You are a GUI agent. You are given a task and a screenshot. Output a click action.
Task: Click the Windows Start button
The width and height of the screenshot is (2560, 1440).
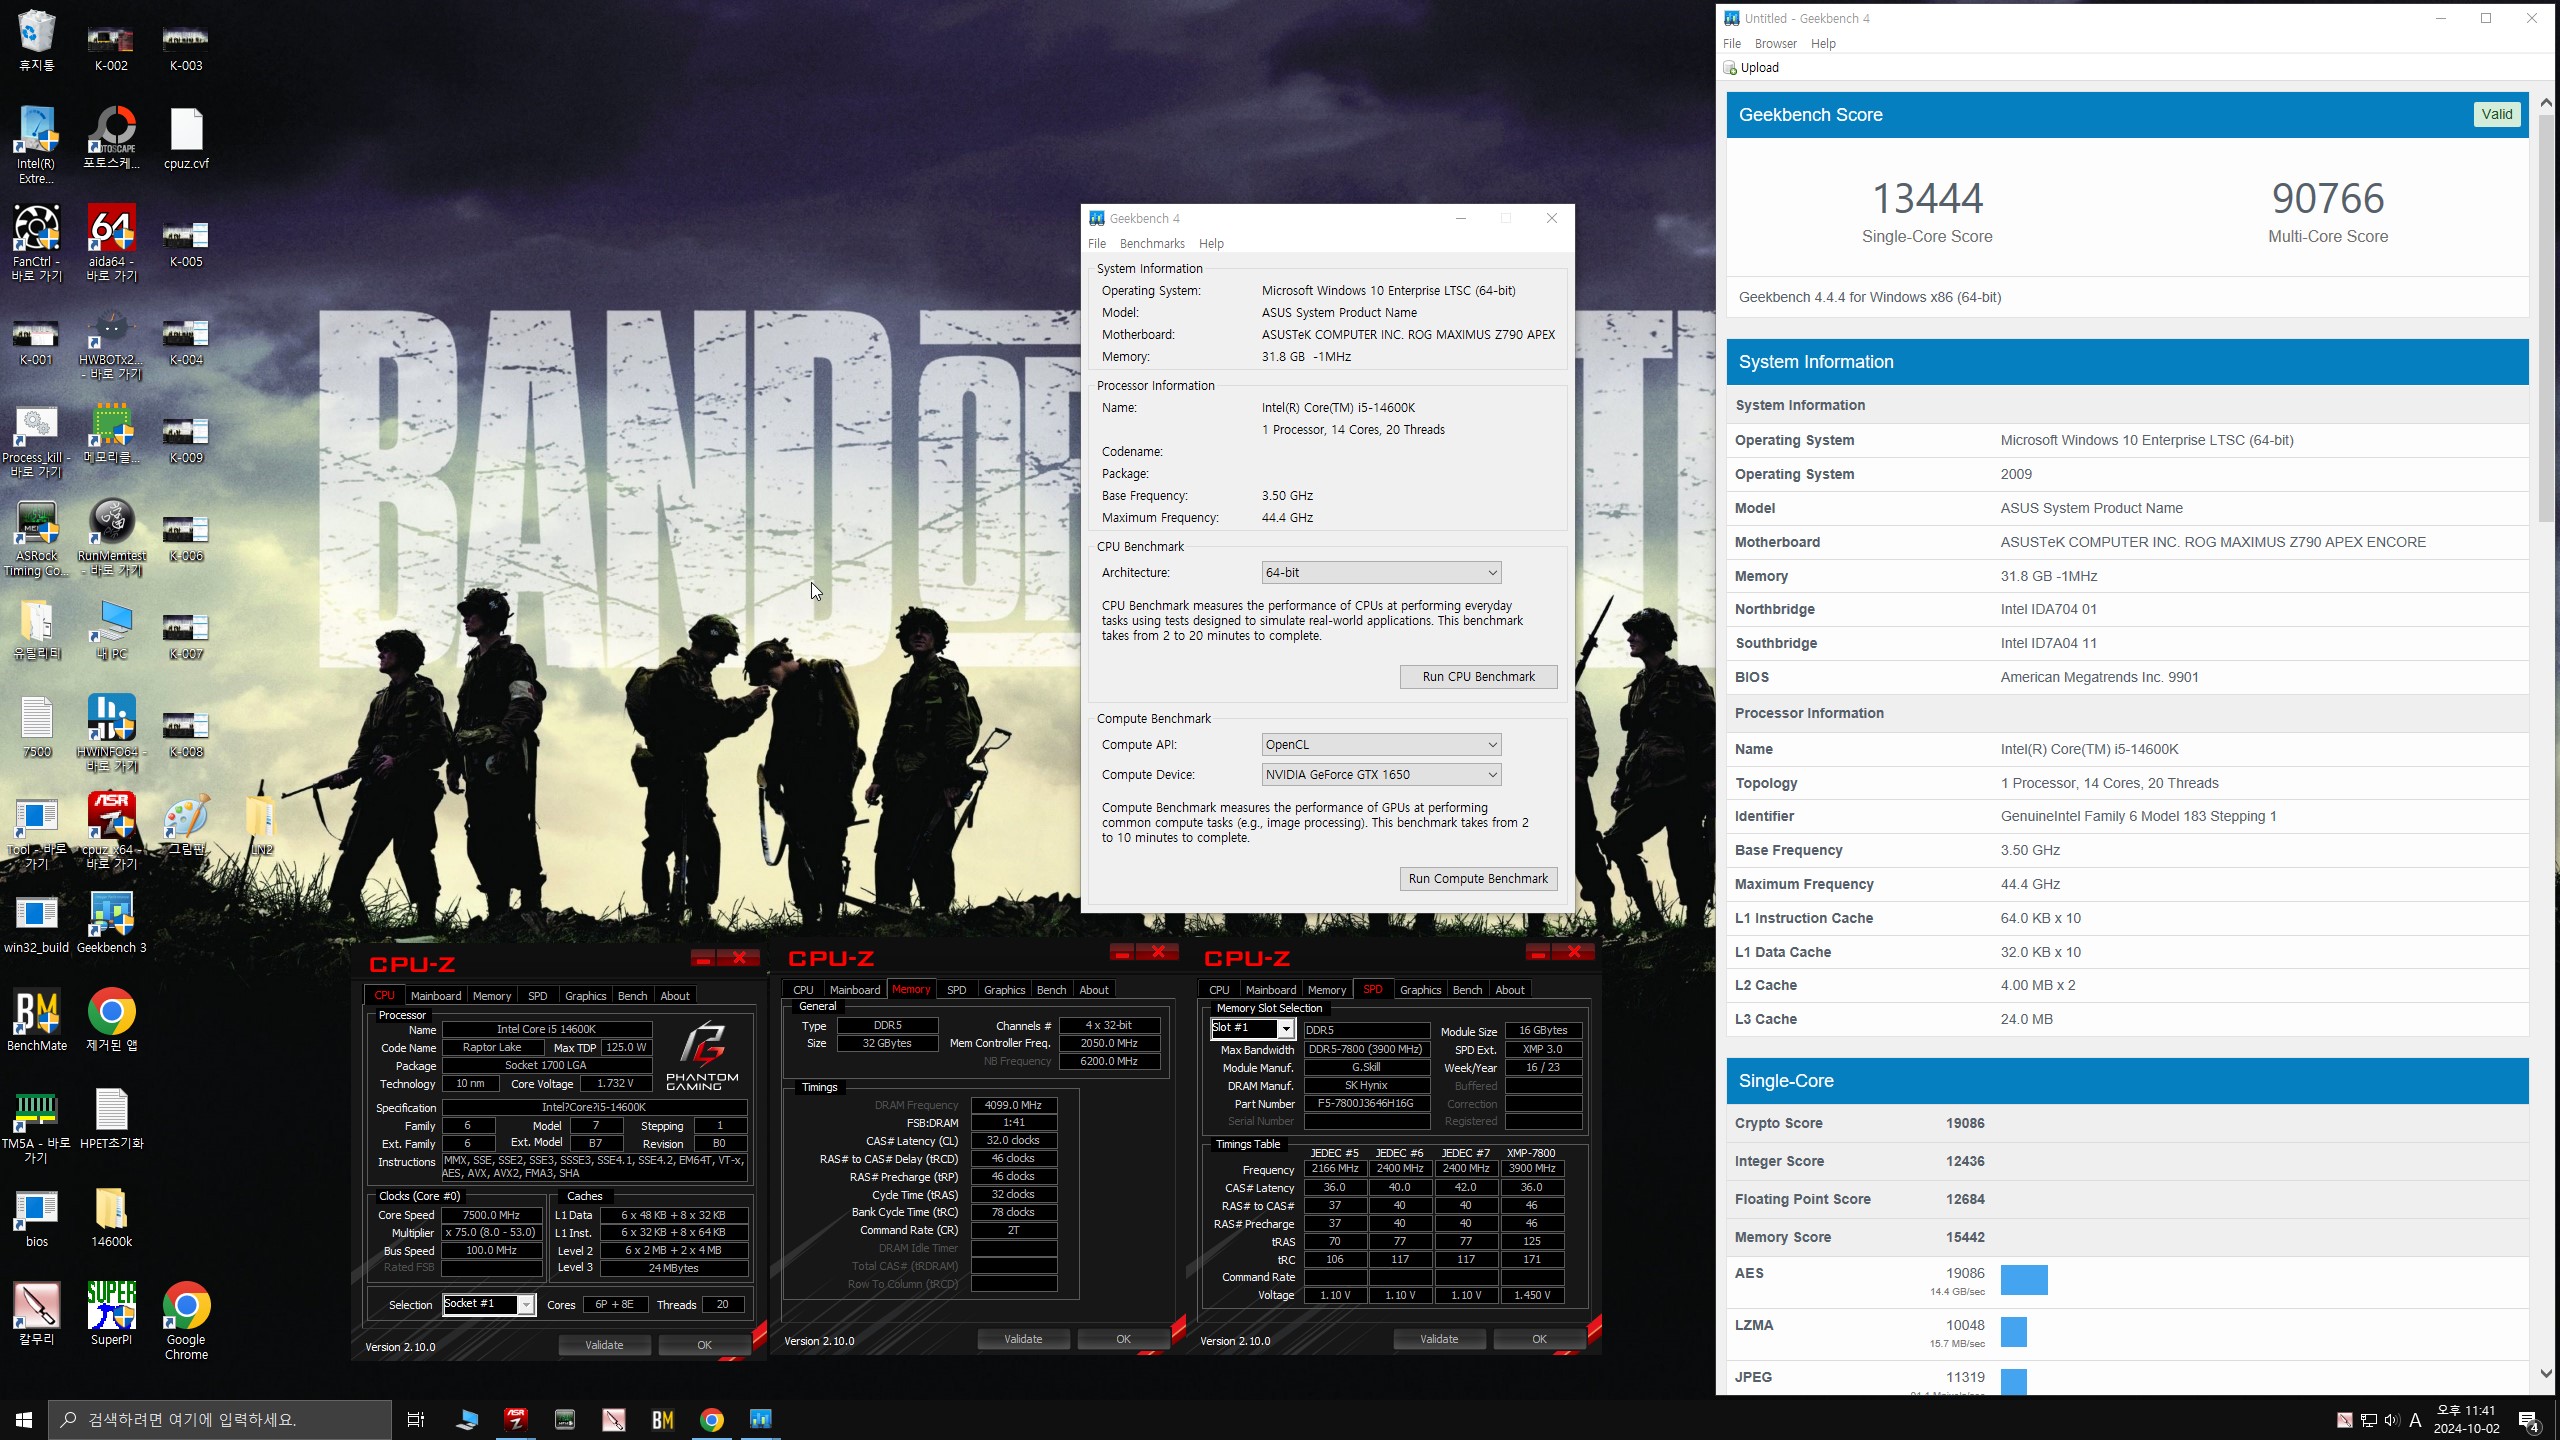pos(24,1419)
